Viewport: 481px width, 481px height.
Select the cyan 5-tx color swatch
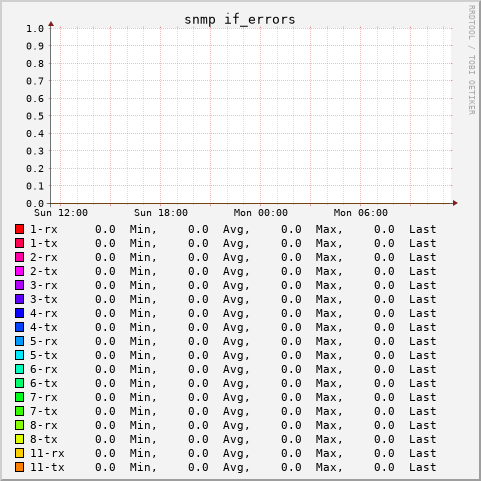click(x=19, y=355)
